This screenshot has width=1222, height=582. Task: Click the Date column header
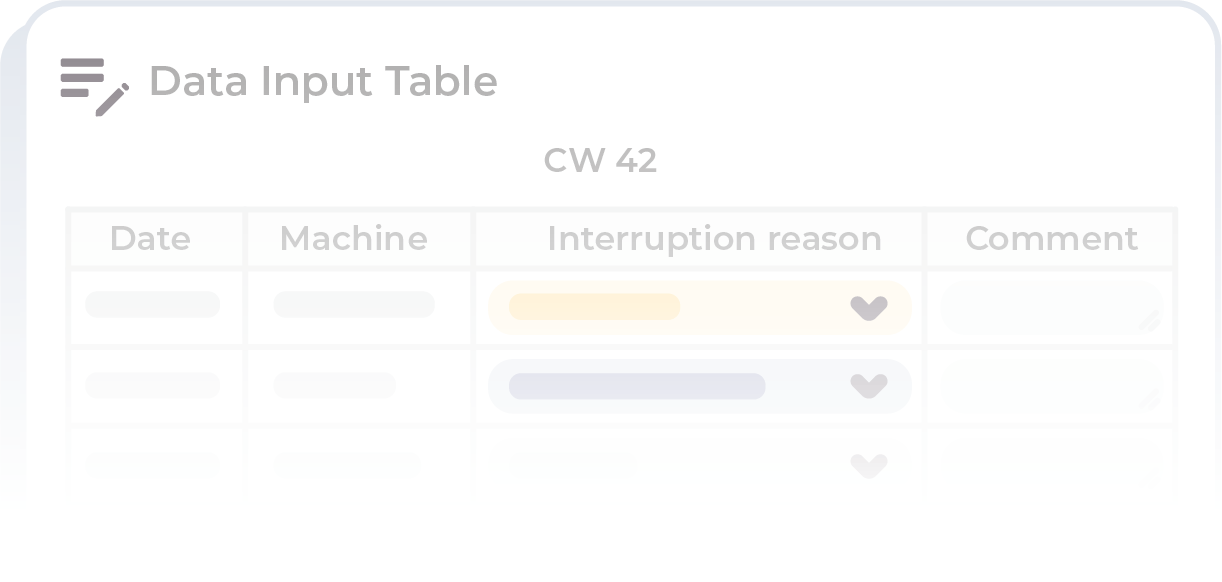tap(150, 239)
